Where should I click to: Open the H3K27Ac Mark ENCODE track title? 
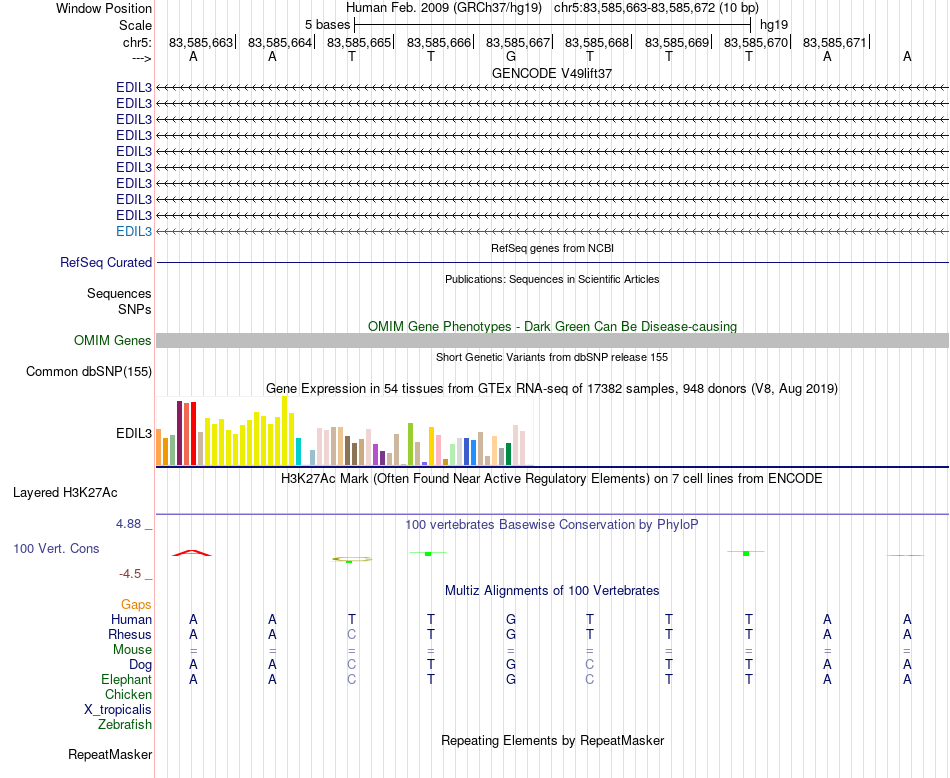[x=552, y=479]
